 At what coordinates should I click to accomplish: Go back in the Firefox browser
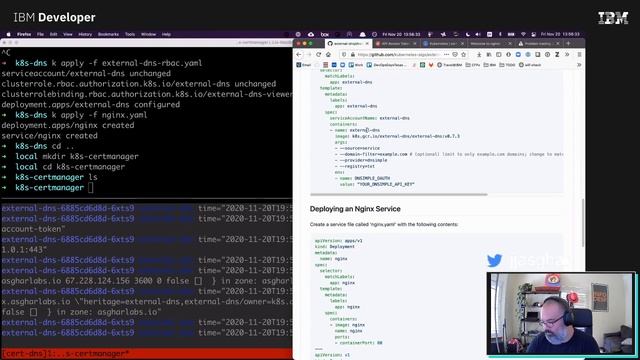point(298,55)
